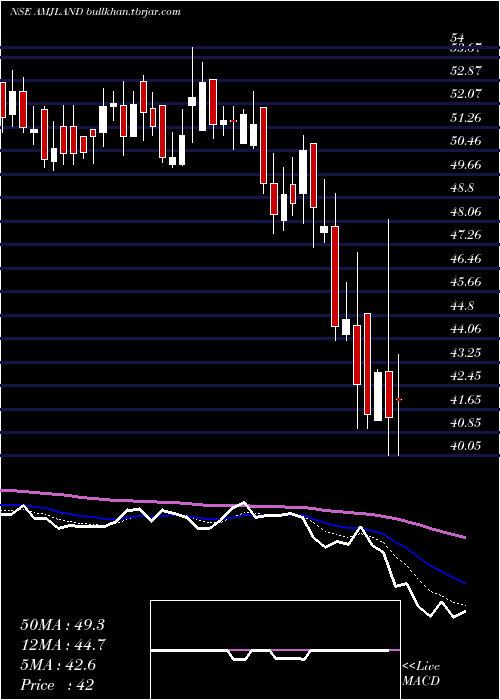Viewport: 500px width, 700px height.
Task: Select the 41.65 price axis label
Action: pos(467,400)
